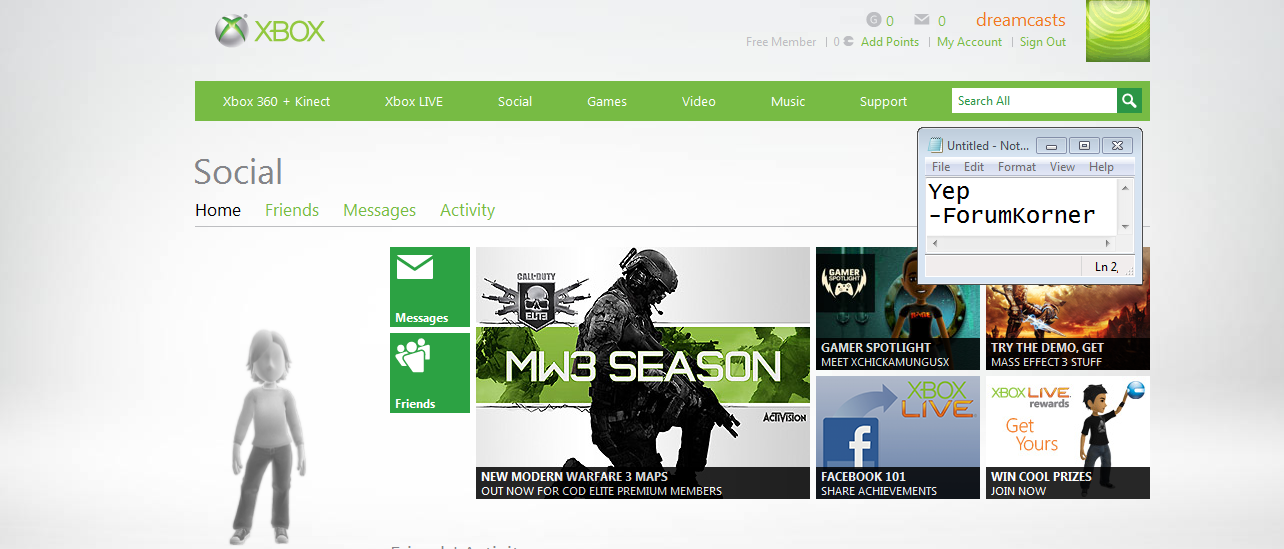The width and height of the screenshot is (1284, 549).
Task: Open Xbox LIVE Rewards Win Cool Prizes tile
Action: [1068, 437]
